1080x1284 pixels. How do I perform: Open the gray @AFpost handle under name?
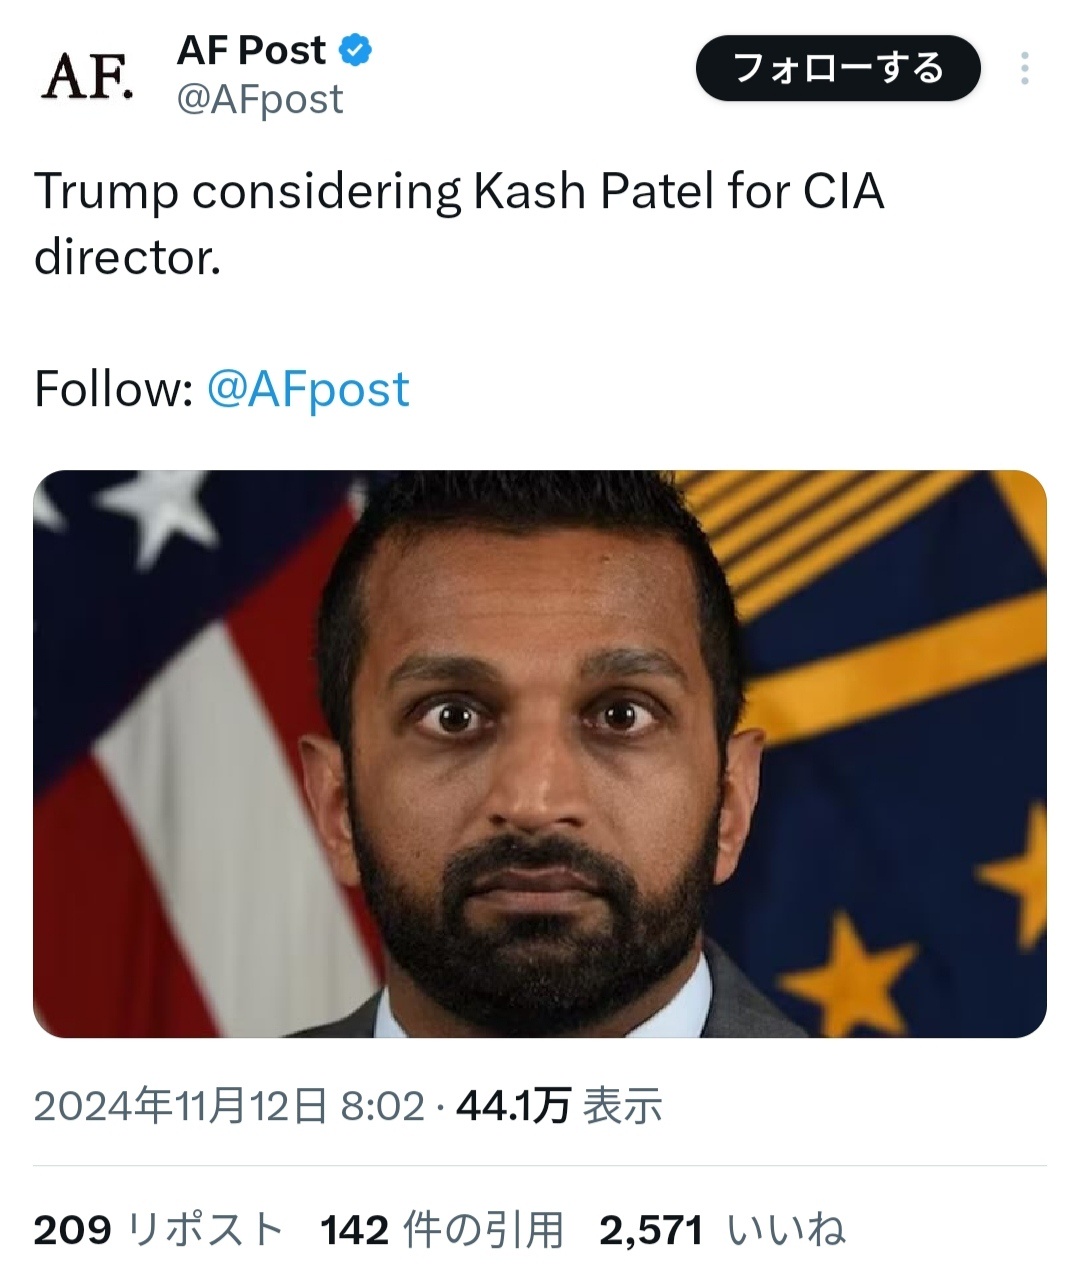(x=260, y=99)
